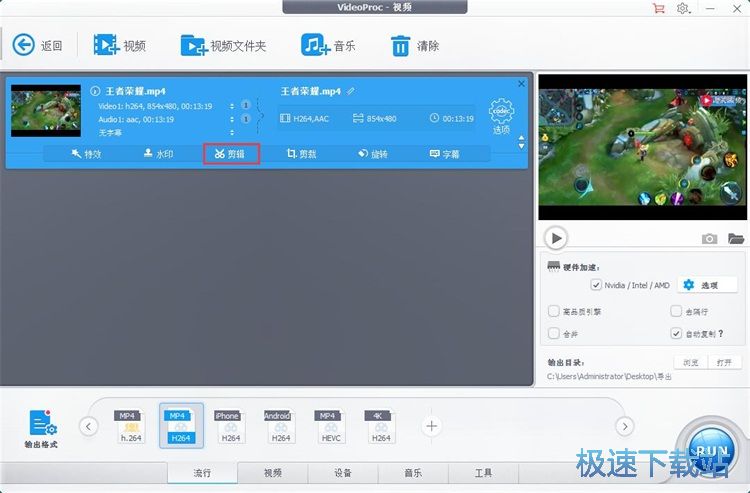This screenshot has height=493, width=750.
Task: Switch to the 音乐 bottom tab
Action: coord(413,473)
